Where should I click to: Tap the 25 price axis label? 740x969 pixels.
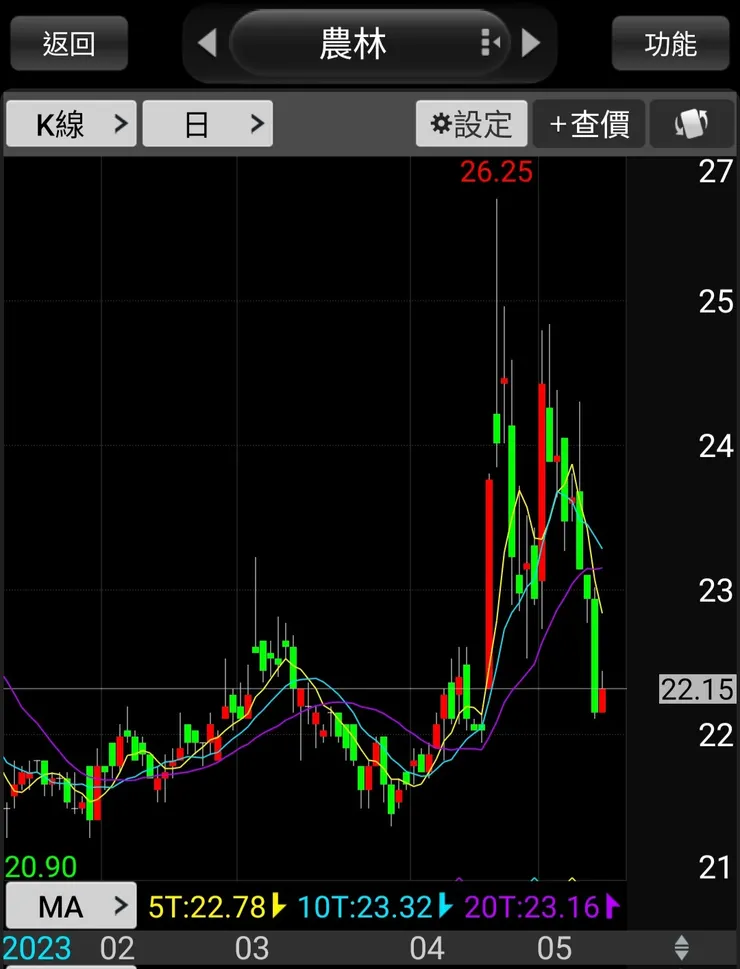pos(716,302)
